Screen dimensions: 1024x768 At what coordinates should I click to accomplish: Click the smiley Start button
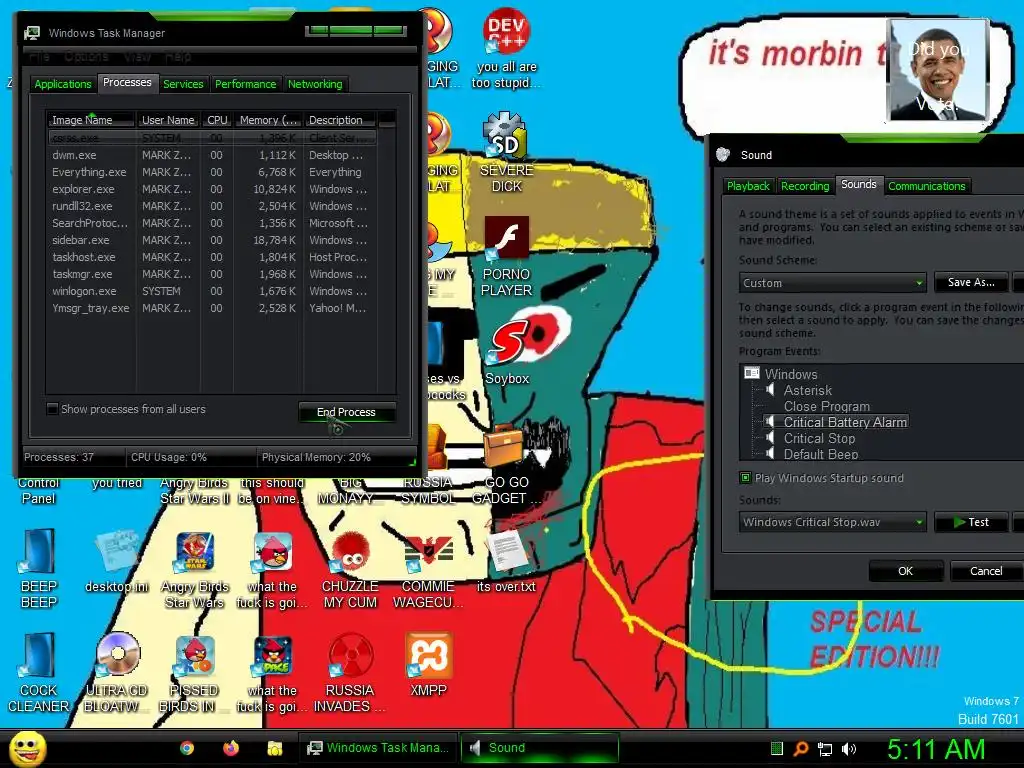[27, 748]
